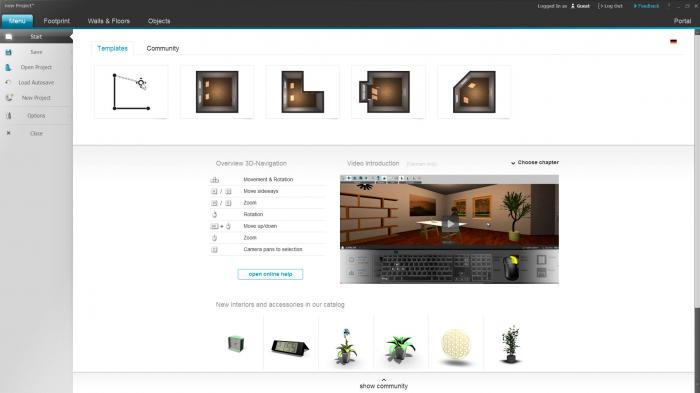This screenshot has height=393, width=700.
Task: Click the Log Out link
Action: [611, 6]
